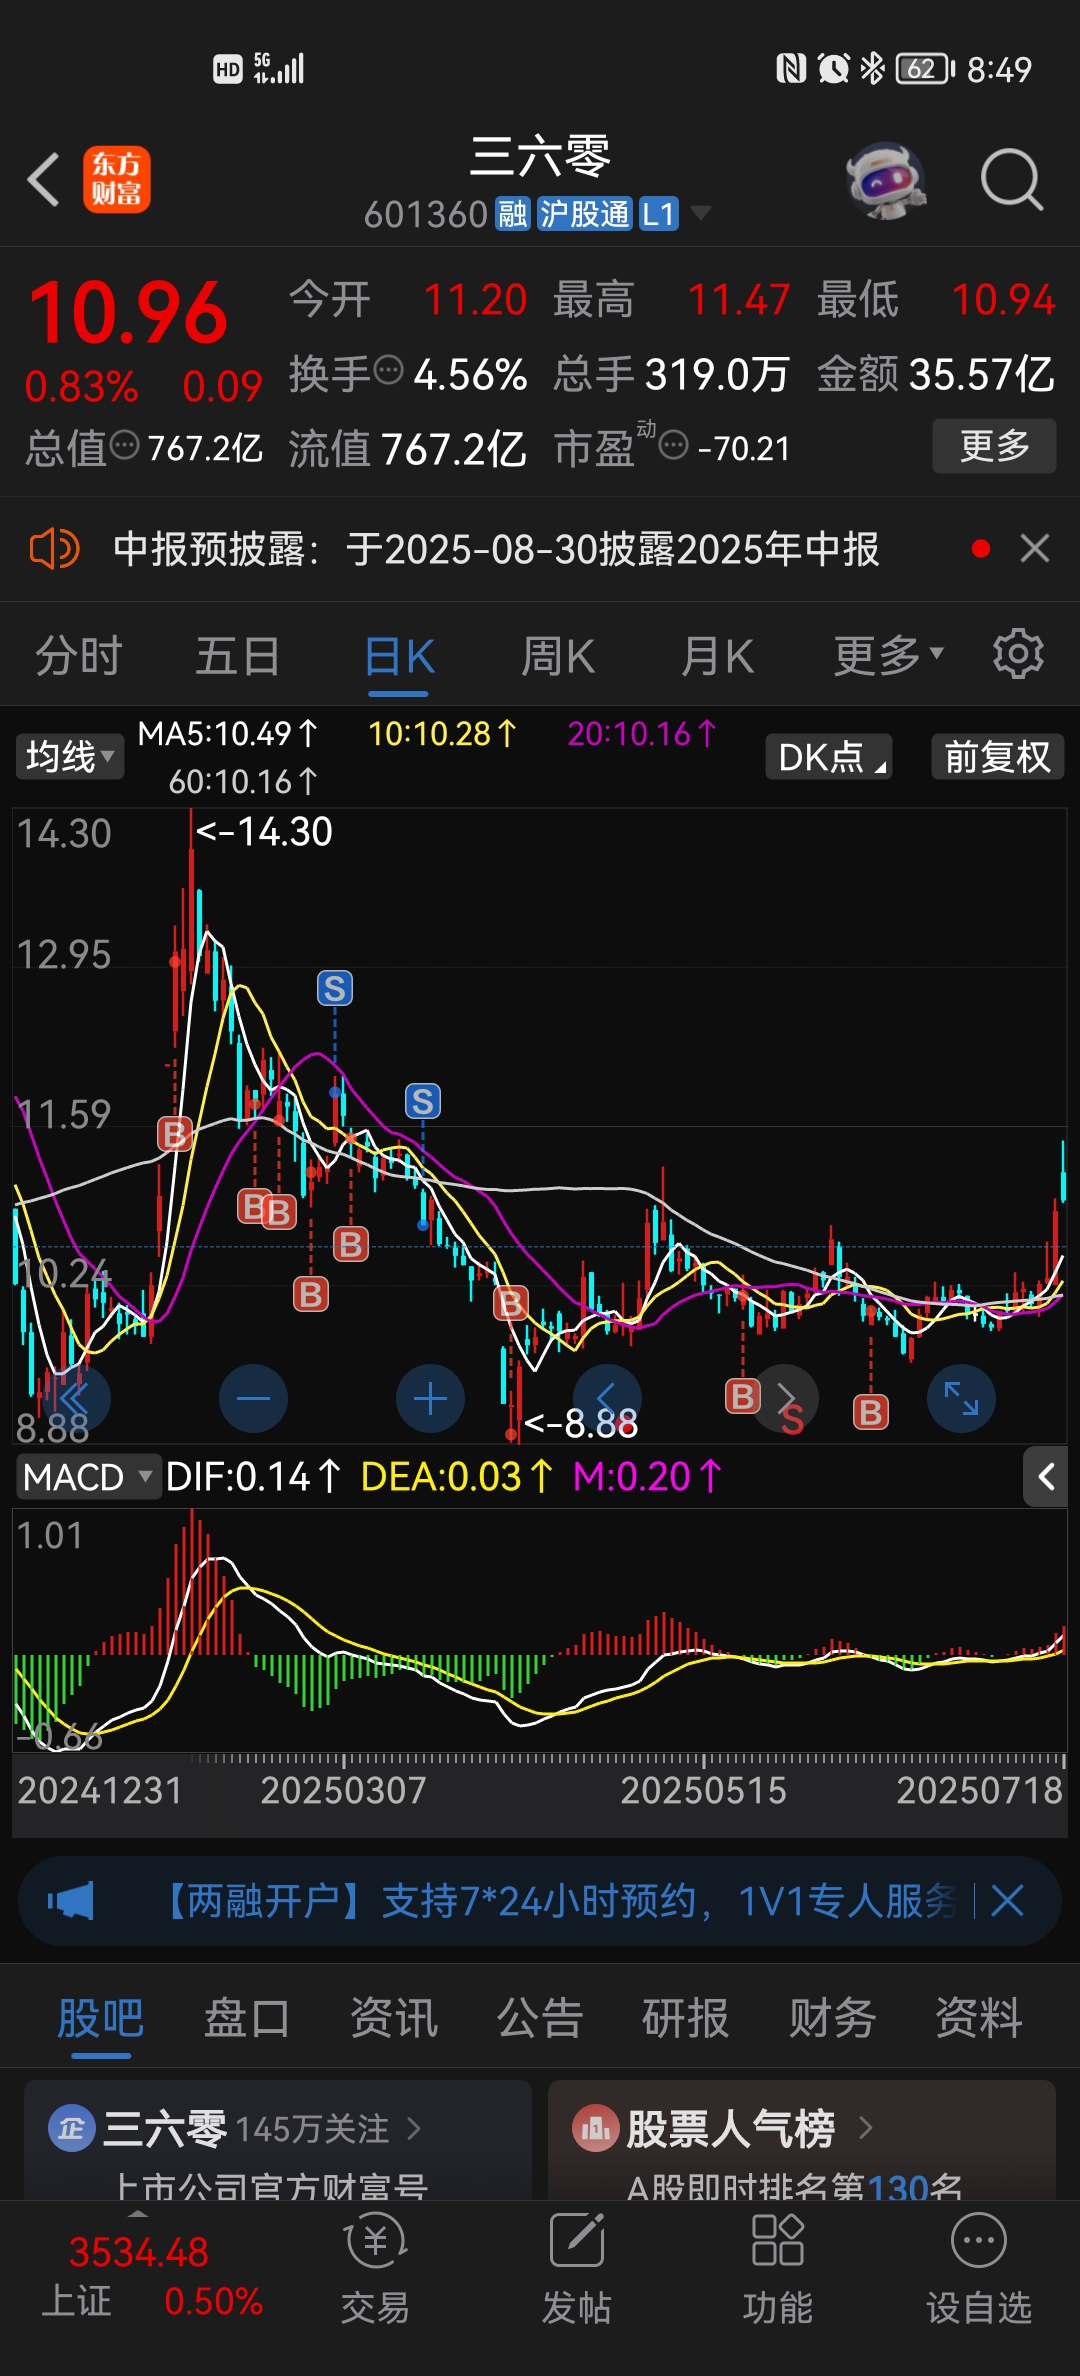
Task: Tap the search magnifier icon
Action: [x=1012, y=180]
